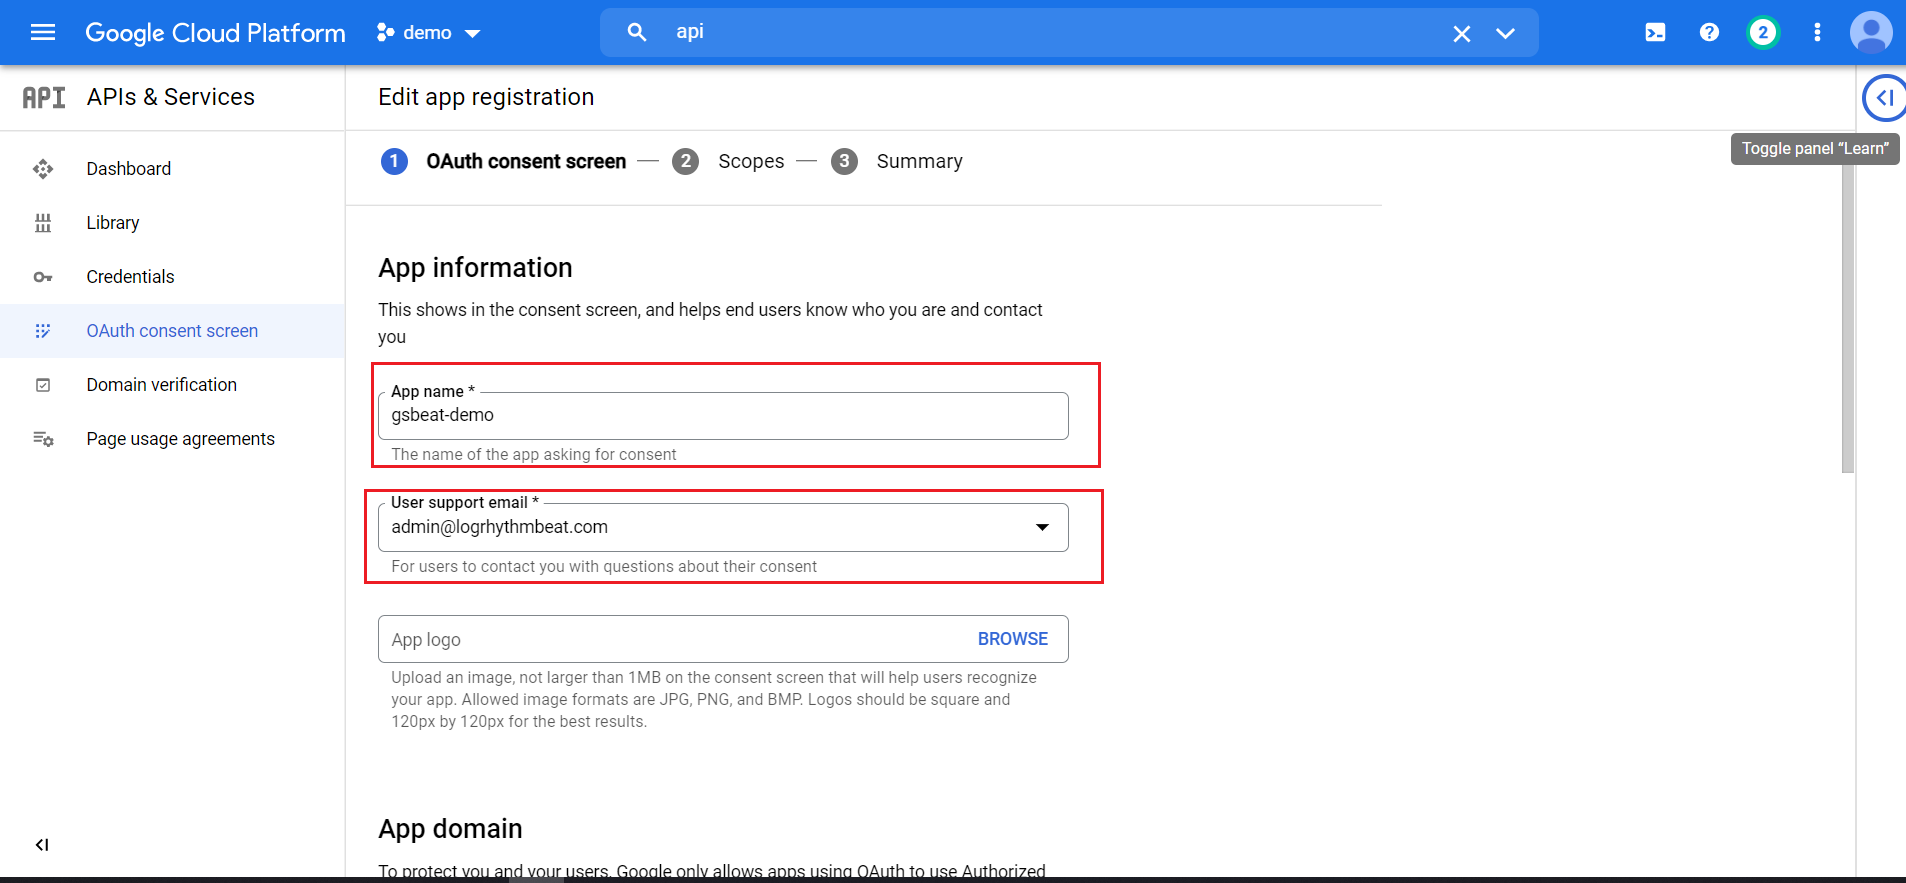Open the User support email dropdown
Image resolution: width=1906 pixels, height=883 pixels.
click(x=1042, y=527)
